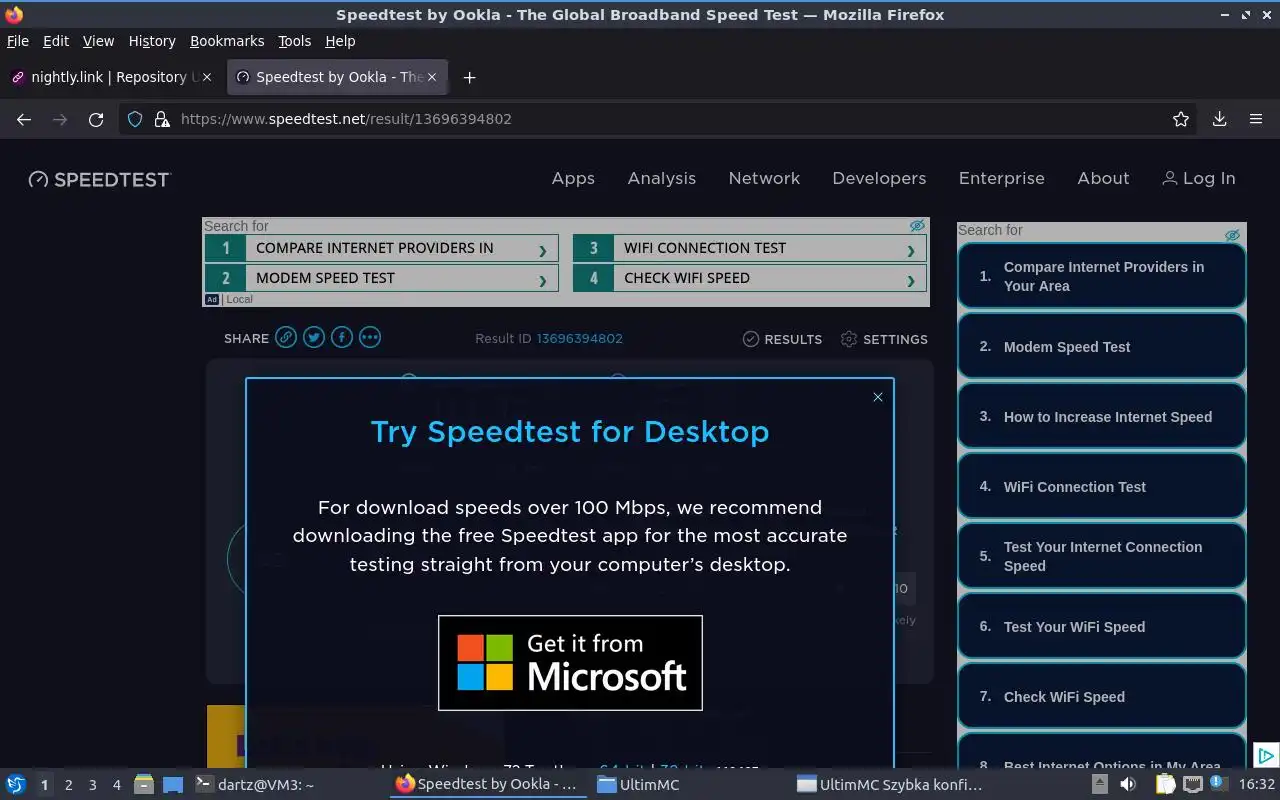This screenshot has height=800, width=1280.
Task: Open the Analysis navigation item
Action: click(x=662, y=178)
